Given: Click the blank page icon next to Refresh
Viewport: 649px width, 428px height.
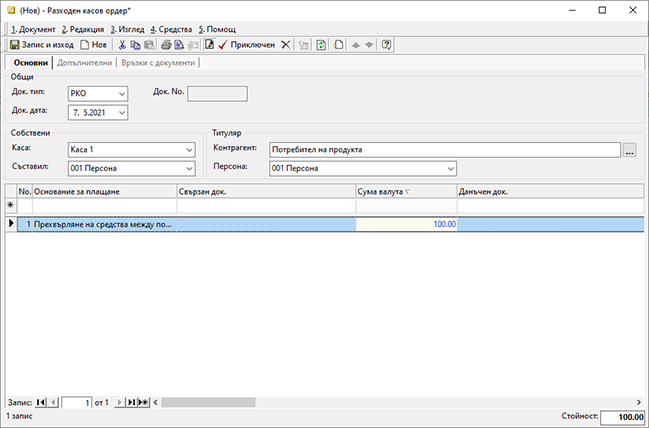Looking at the screenshot, I should pyautogui.click(x=339, y=45).
